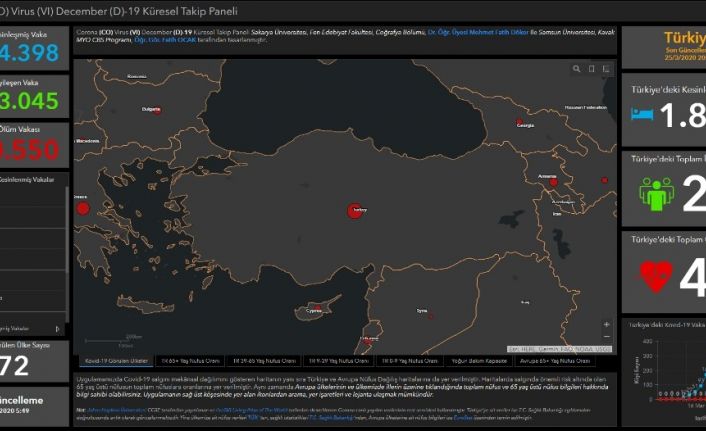
Task: Click the red heart pulse icon
Action: click(x=656, y=274)
